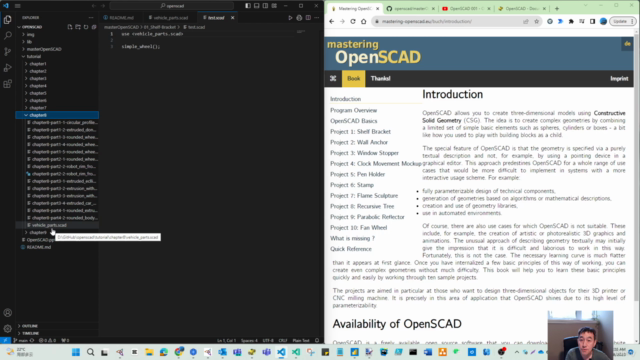640x360 pixels.
Task: Click the VS Code command center search box
Action: coord(172,6)
